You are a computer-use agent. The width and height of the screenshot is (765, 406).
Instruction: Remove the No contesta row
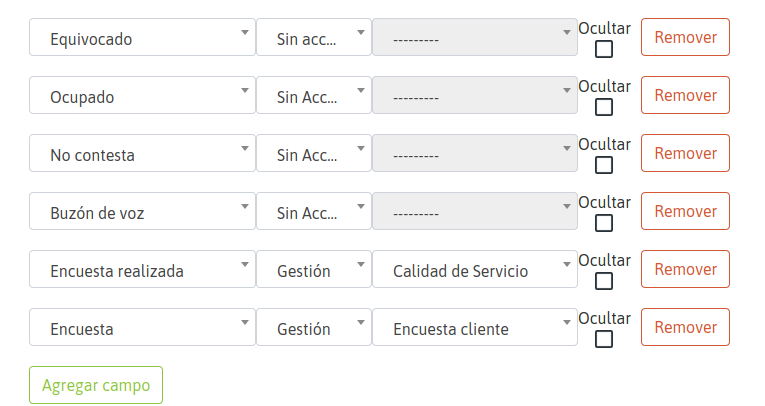point(685,154)
